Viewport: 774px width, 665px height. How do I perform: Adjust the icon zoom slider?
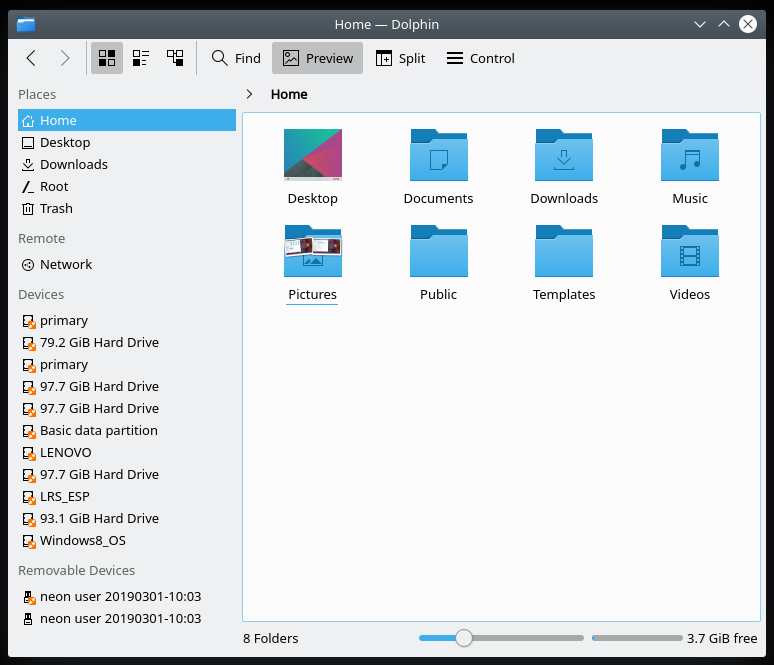pos(463,638)
